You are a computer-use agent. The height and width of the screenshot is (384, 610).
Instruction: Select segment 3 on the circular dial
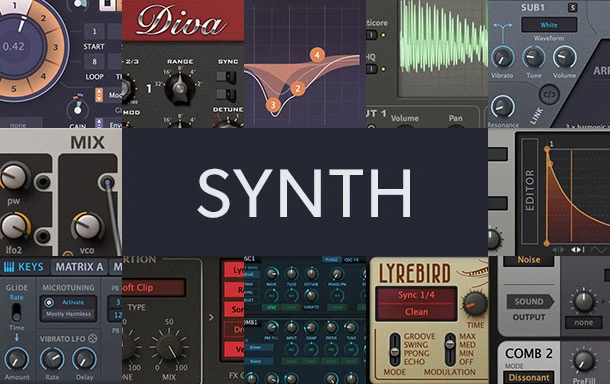click(56, 47)
